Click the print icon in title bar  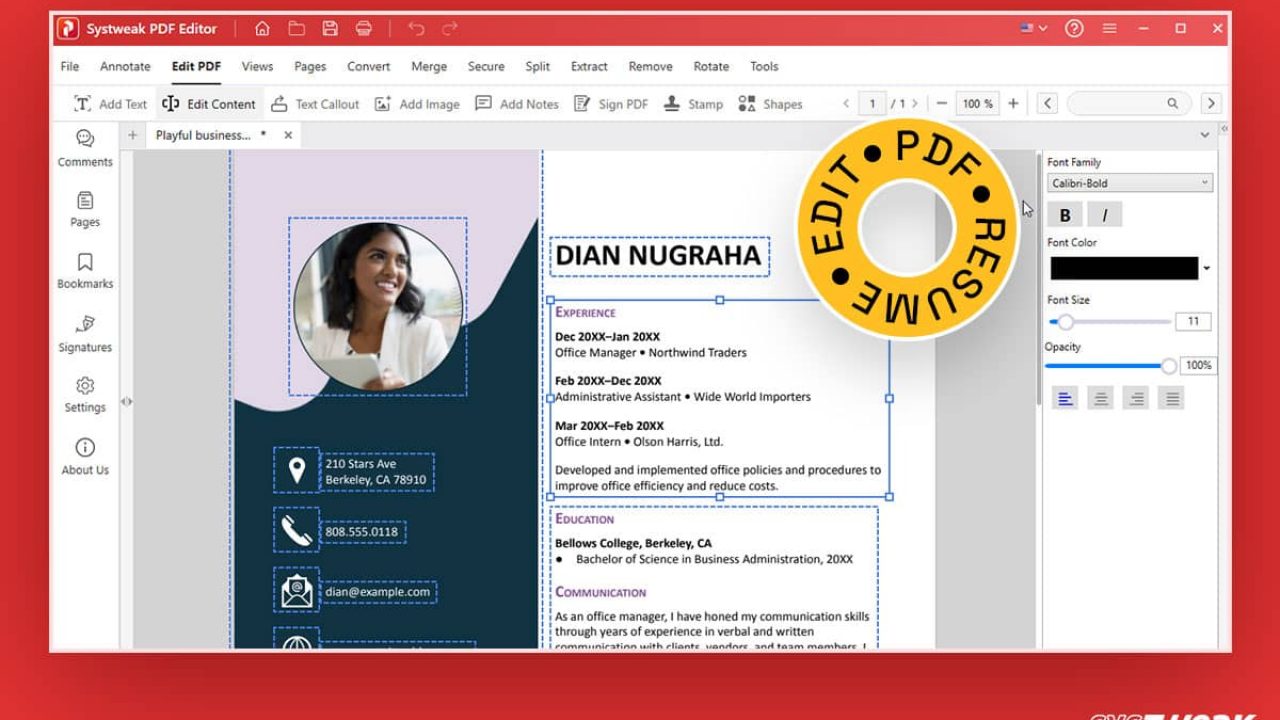364,29
